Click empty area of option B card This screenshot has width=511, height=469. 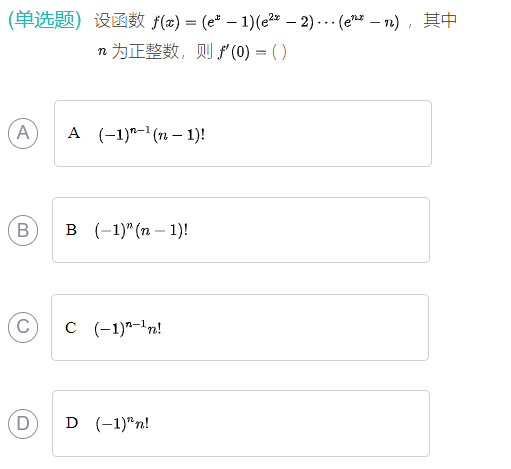click(307, 230)
